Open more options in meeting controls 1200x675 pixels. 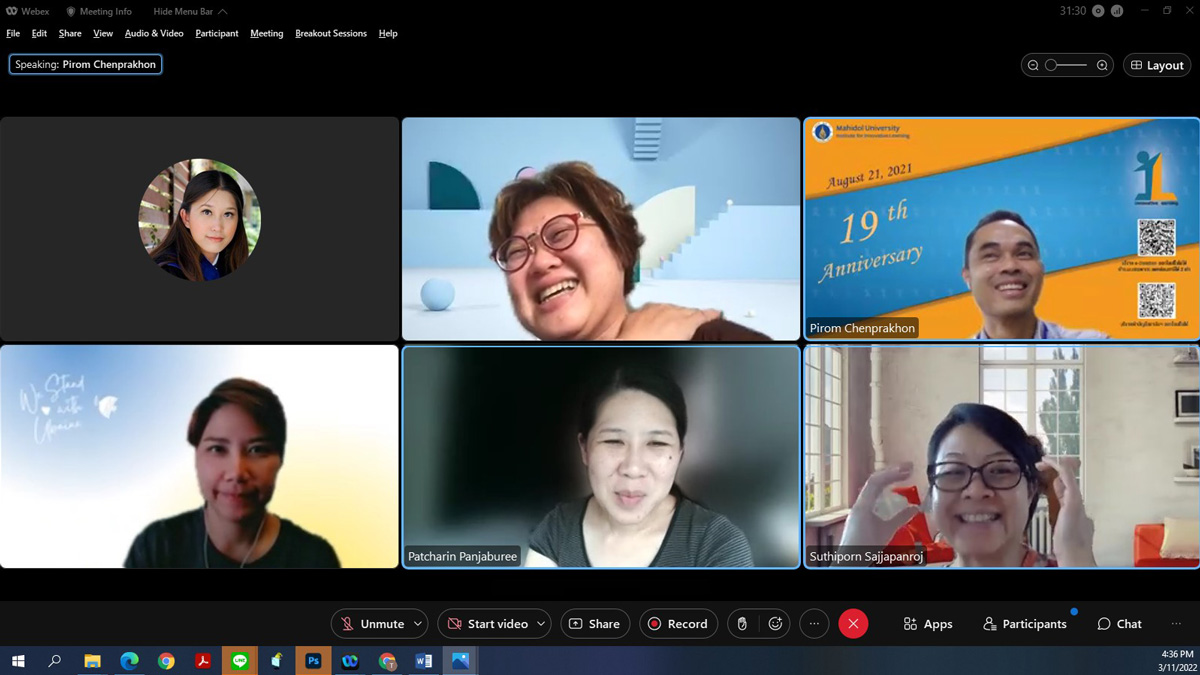click(x=814, y=624)
